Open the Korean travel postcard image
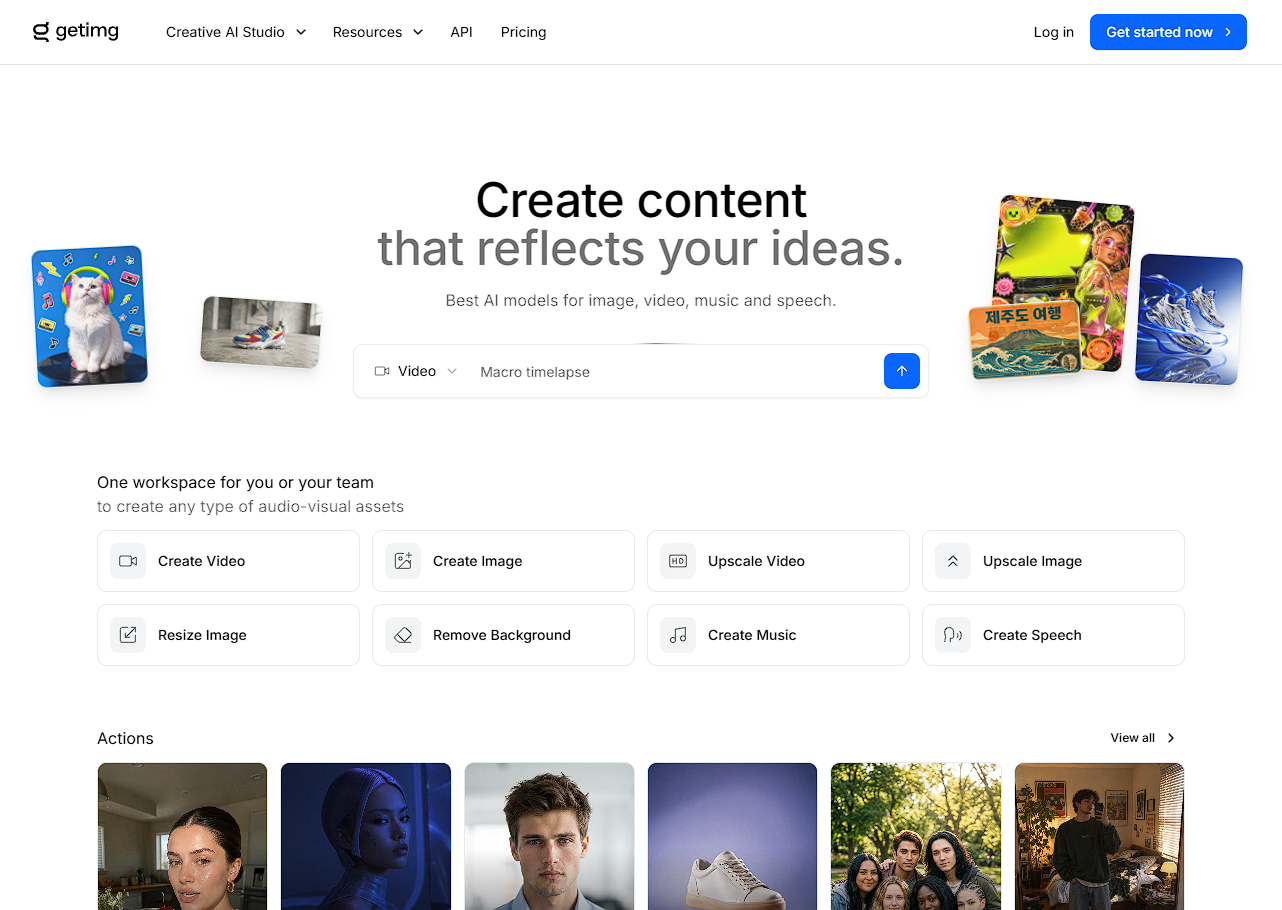 (1026, 342)
